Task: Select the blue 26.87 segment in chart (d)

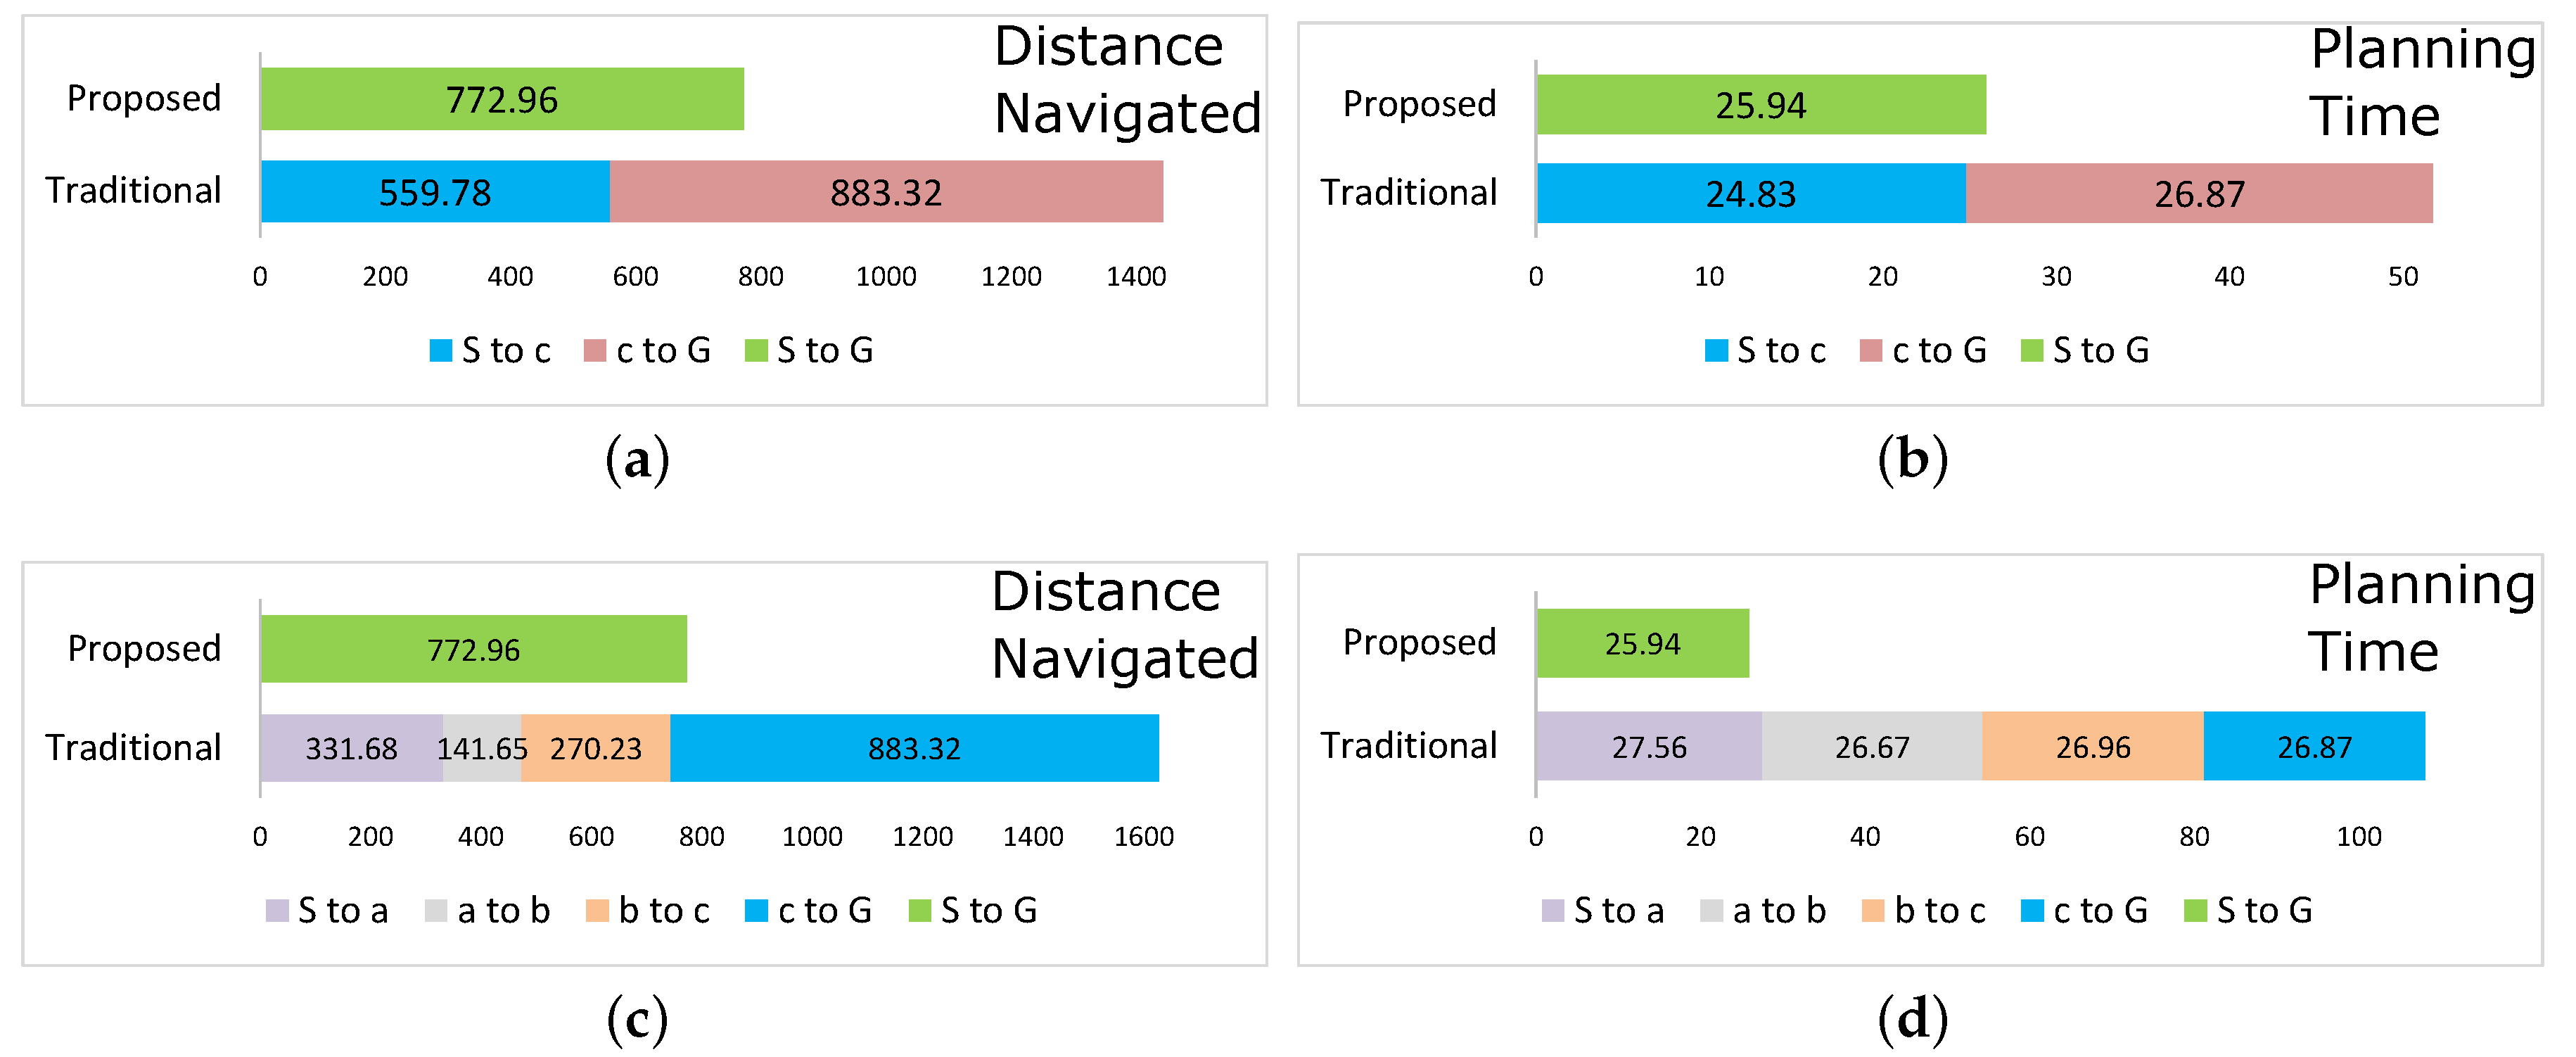Action: [2314, 746]
